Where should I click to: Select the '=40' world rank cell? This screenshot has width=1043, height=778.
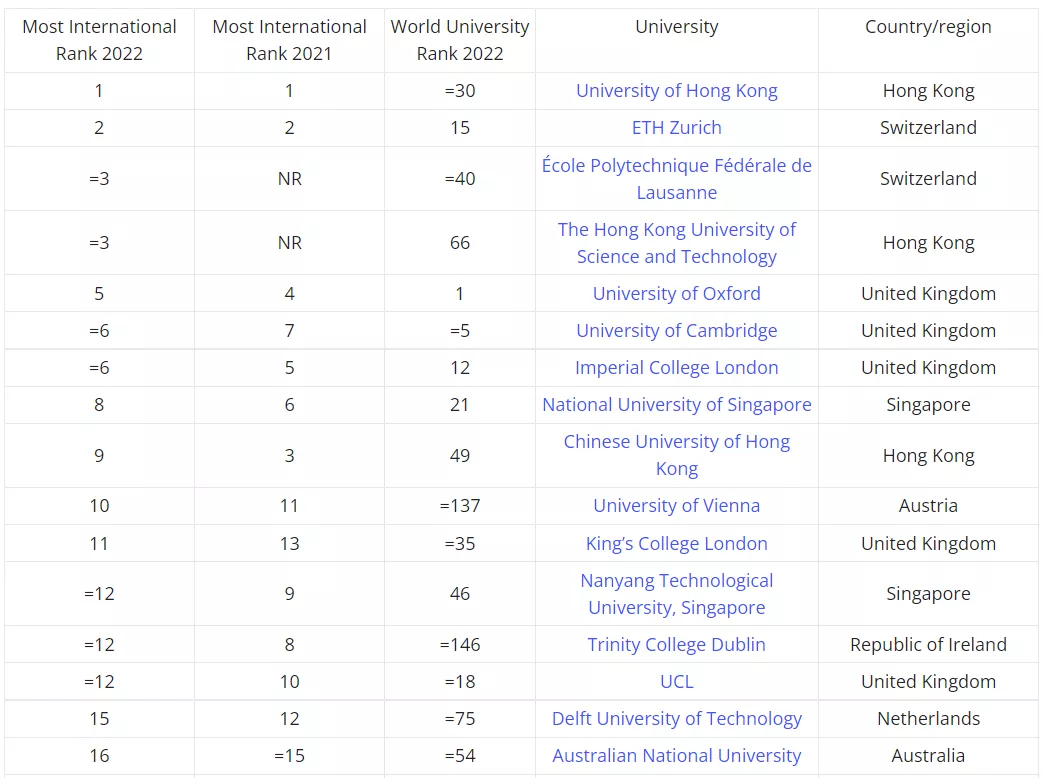coord(460,179)
